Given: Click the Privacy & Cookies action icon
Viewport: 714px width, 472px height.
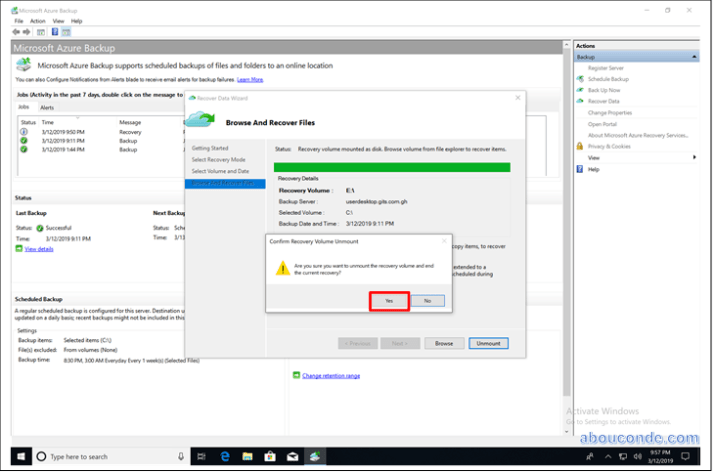Looking at the screenshot, I should [x=580, y=146].
